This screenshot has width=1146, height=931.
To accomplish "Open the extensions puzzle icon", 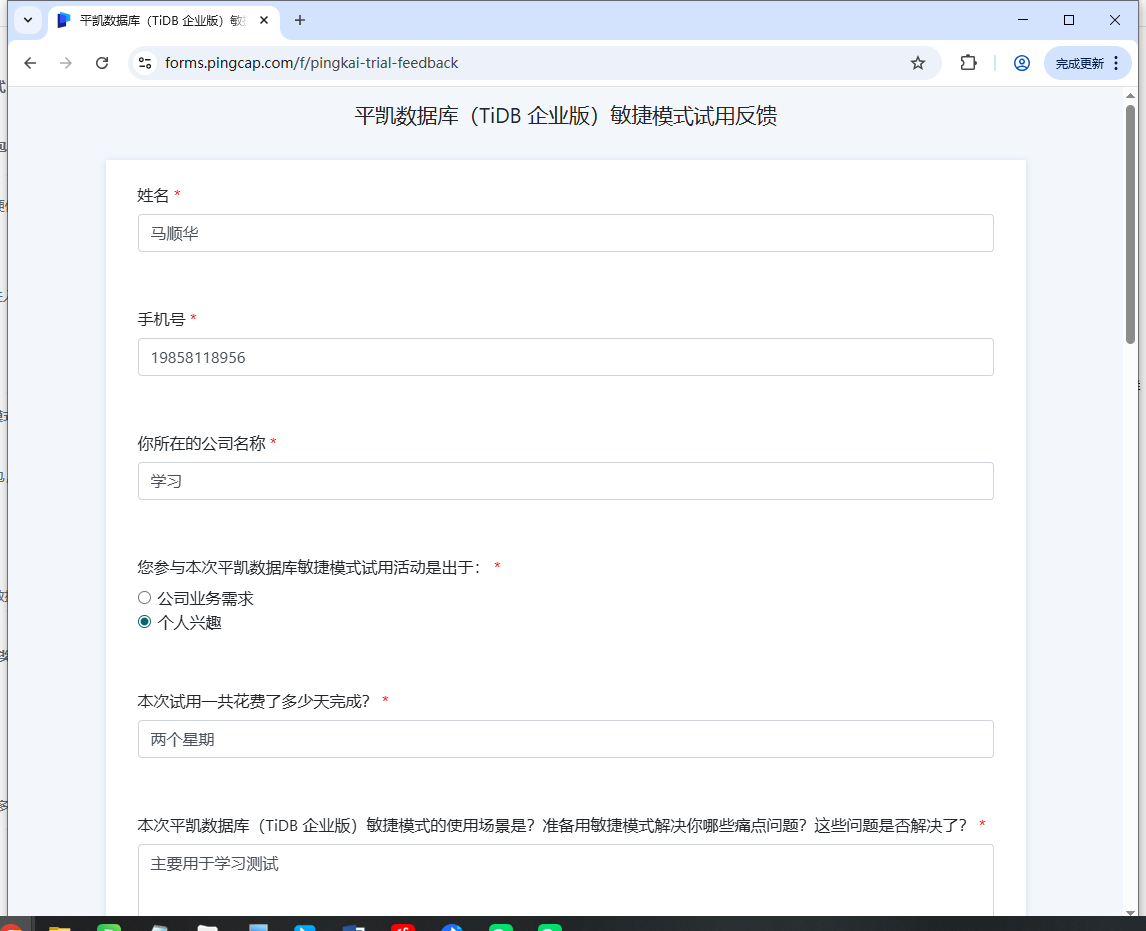I will [967, 63].
